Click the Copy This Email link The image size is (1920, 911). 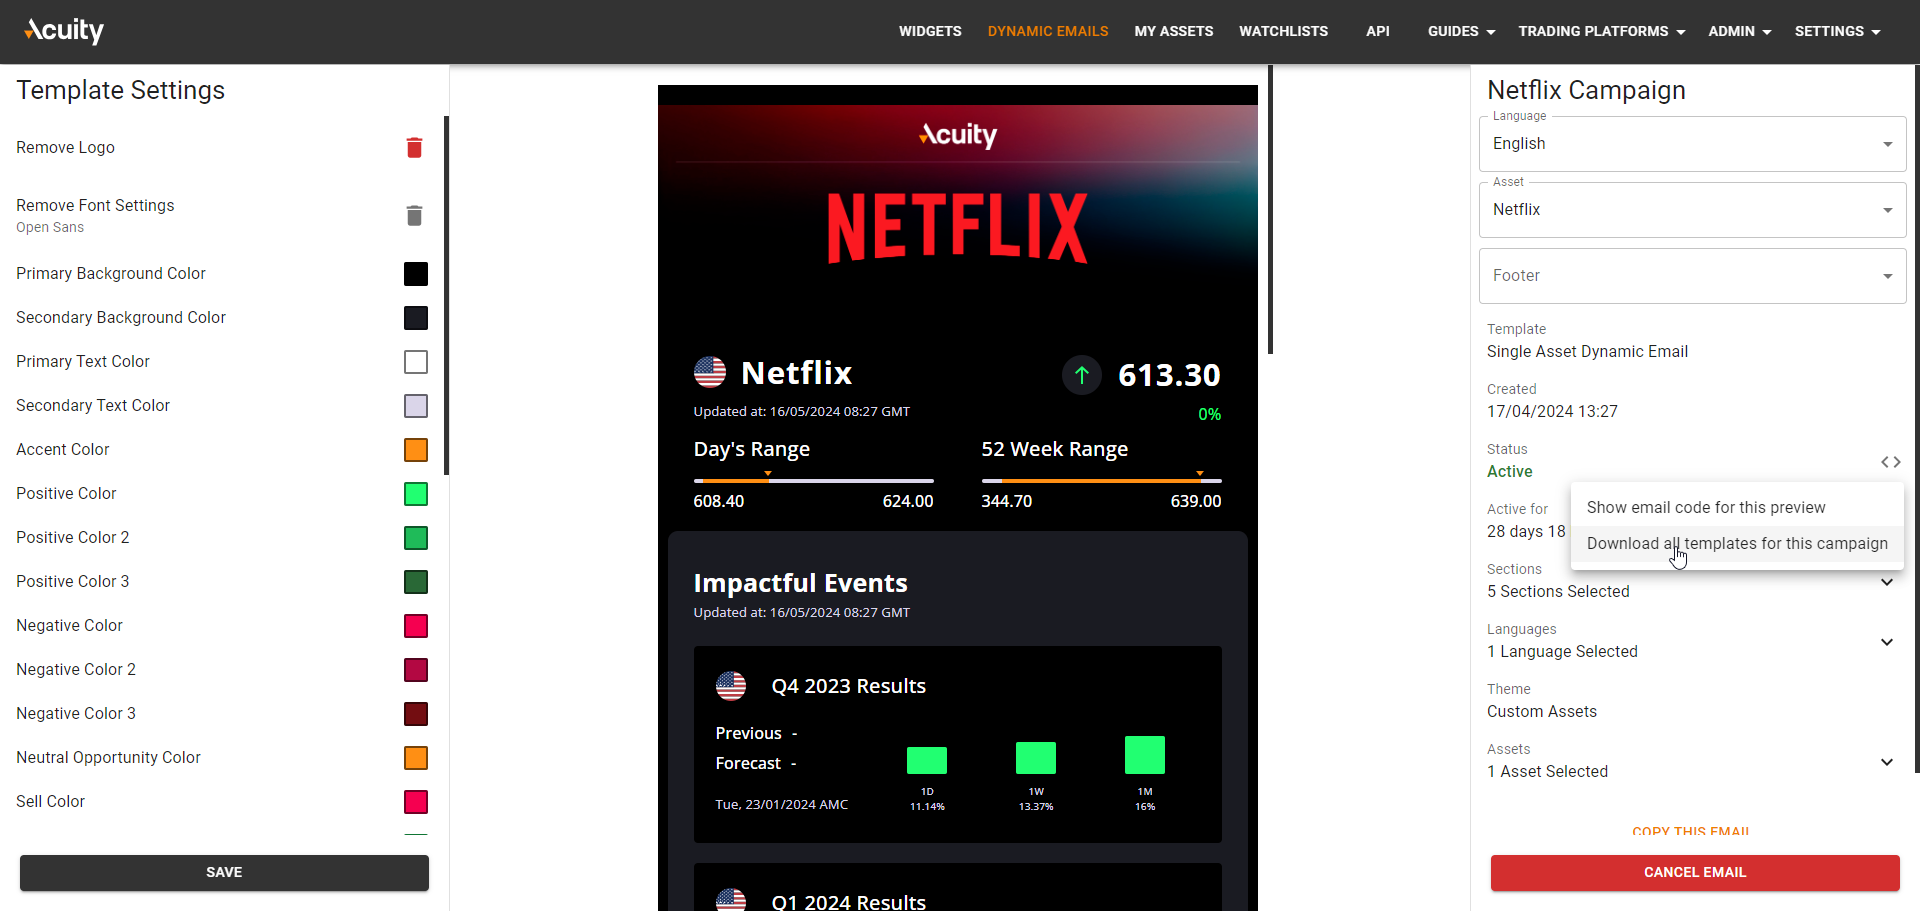[x=1691, y=831]
